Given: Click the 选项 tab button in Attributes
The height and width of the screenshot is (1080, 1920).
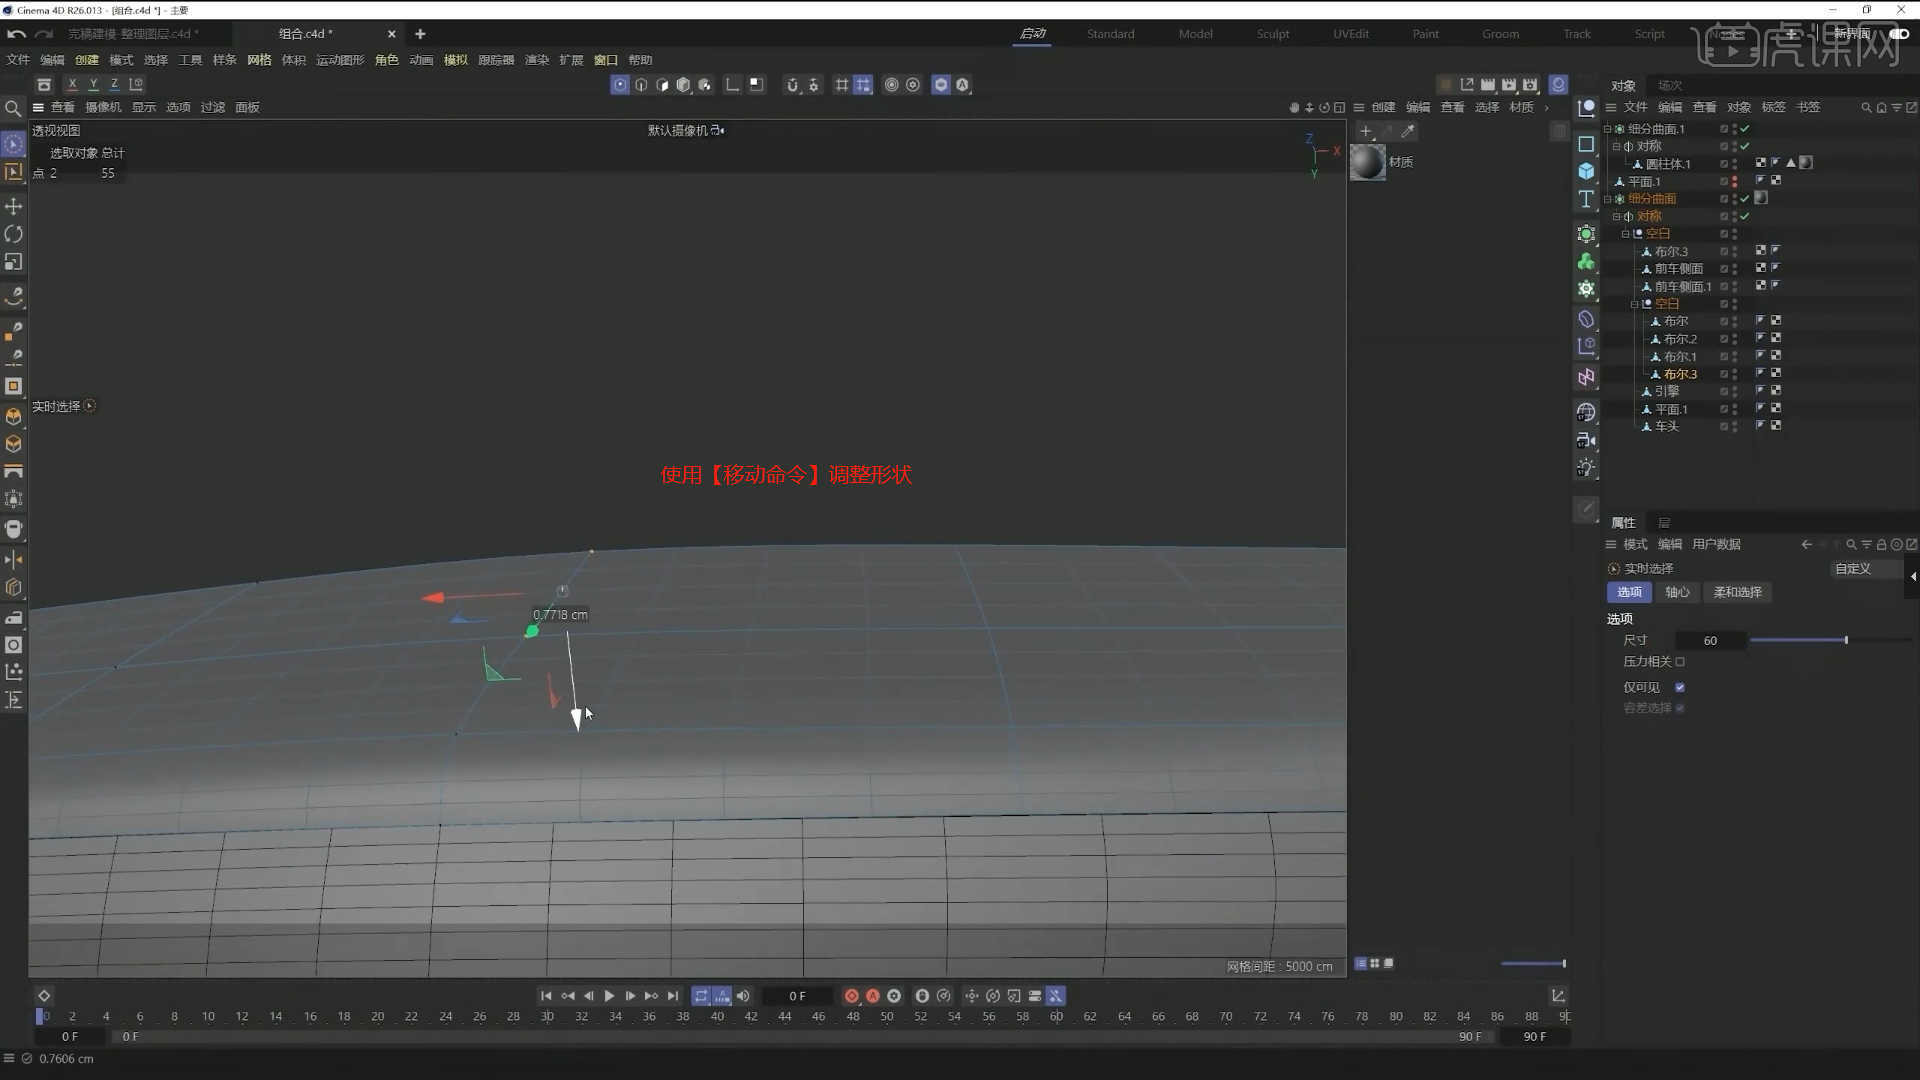Looking at the screenshot, I should click(1630, 593).
